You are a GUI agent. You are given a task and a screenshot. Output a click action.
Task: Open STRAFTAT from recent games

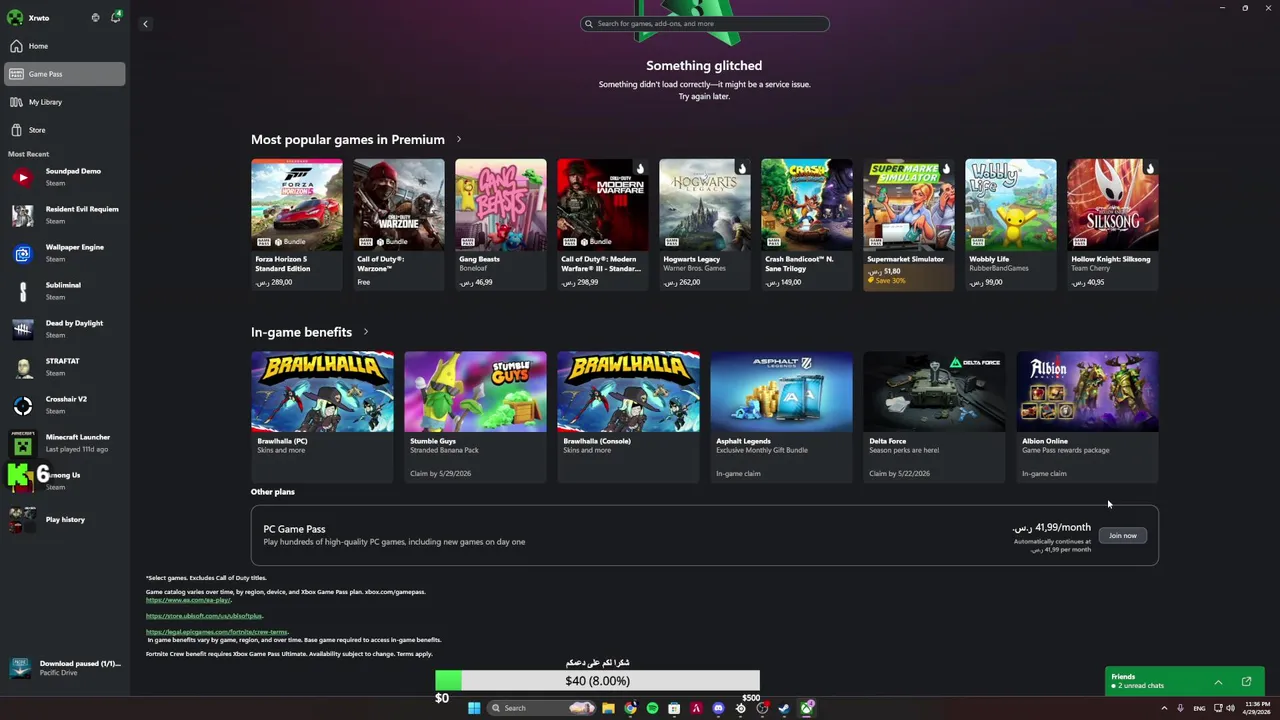click(x=65, y=367)
